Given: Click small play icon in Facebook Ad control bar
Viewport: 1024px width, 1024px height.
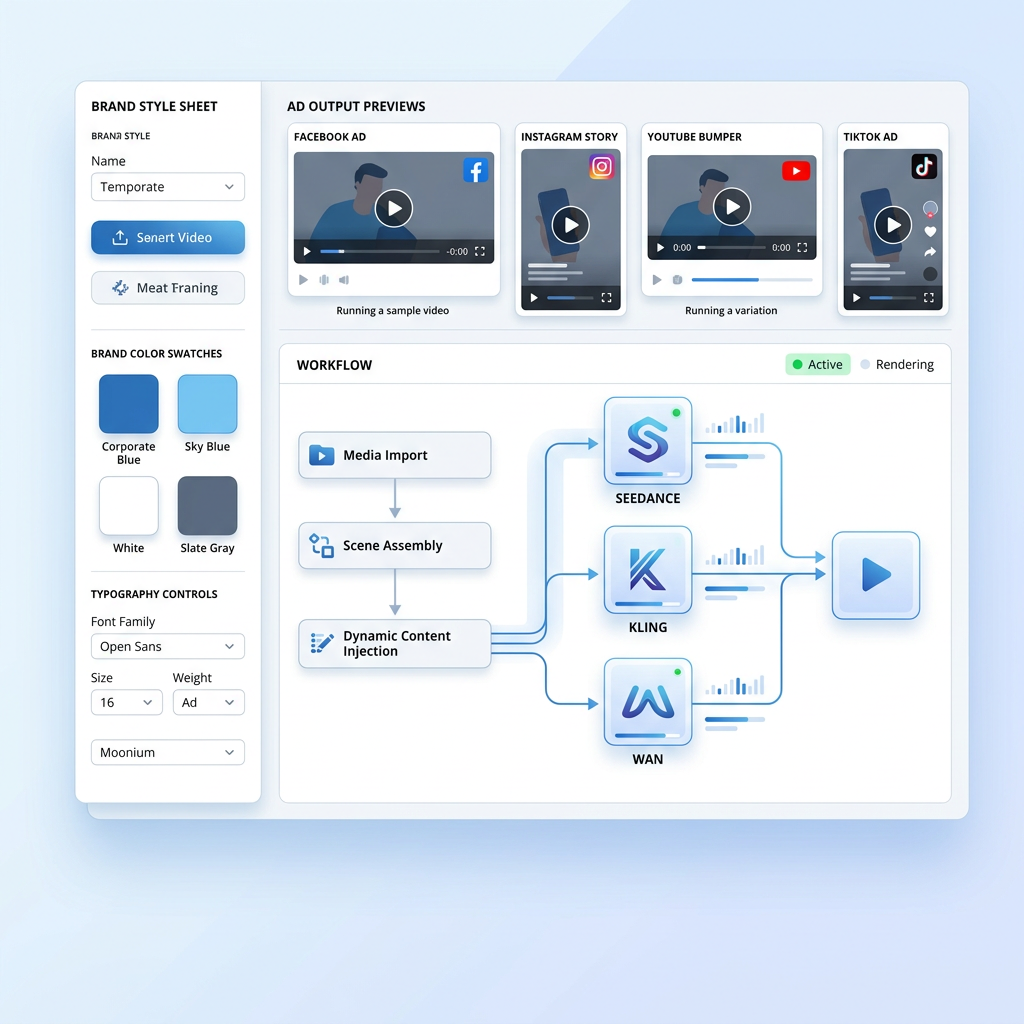Looking at the screenshot, I should coord(307,251).
